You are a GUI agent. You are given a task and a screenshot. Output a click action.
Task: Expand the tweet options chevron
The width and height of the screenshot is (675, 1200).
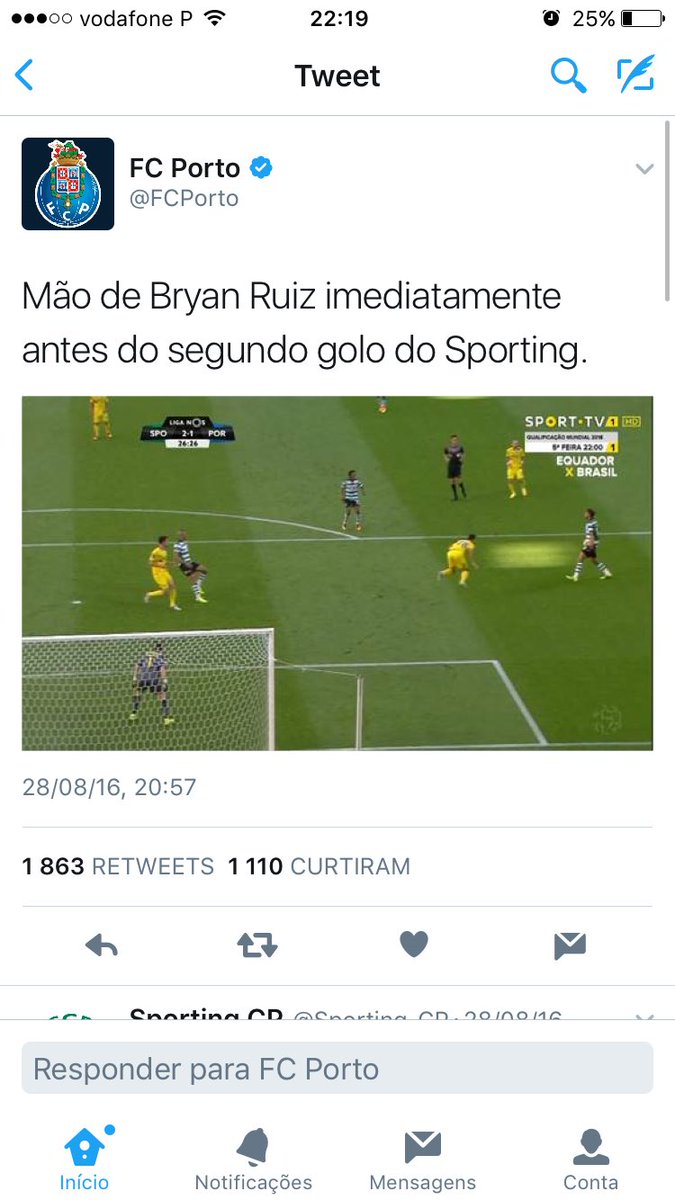645,169
